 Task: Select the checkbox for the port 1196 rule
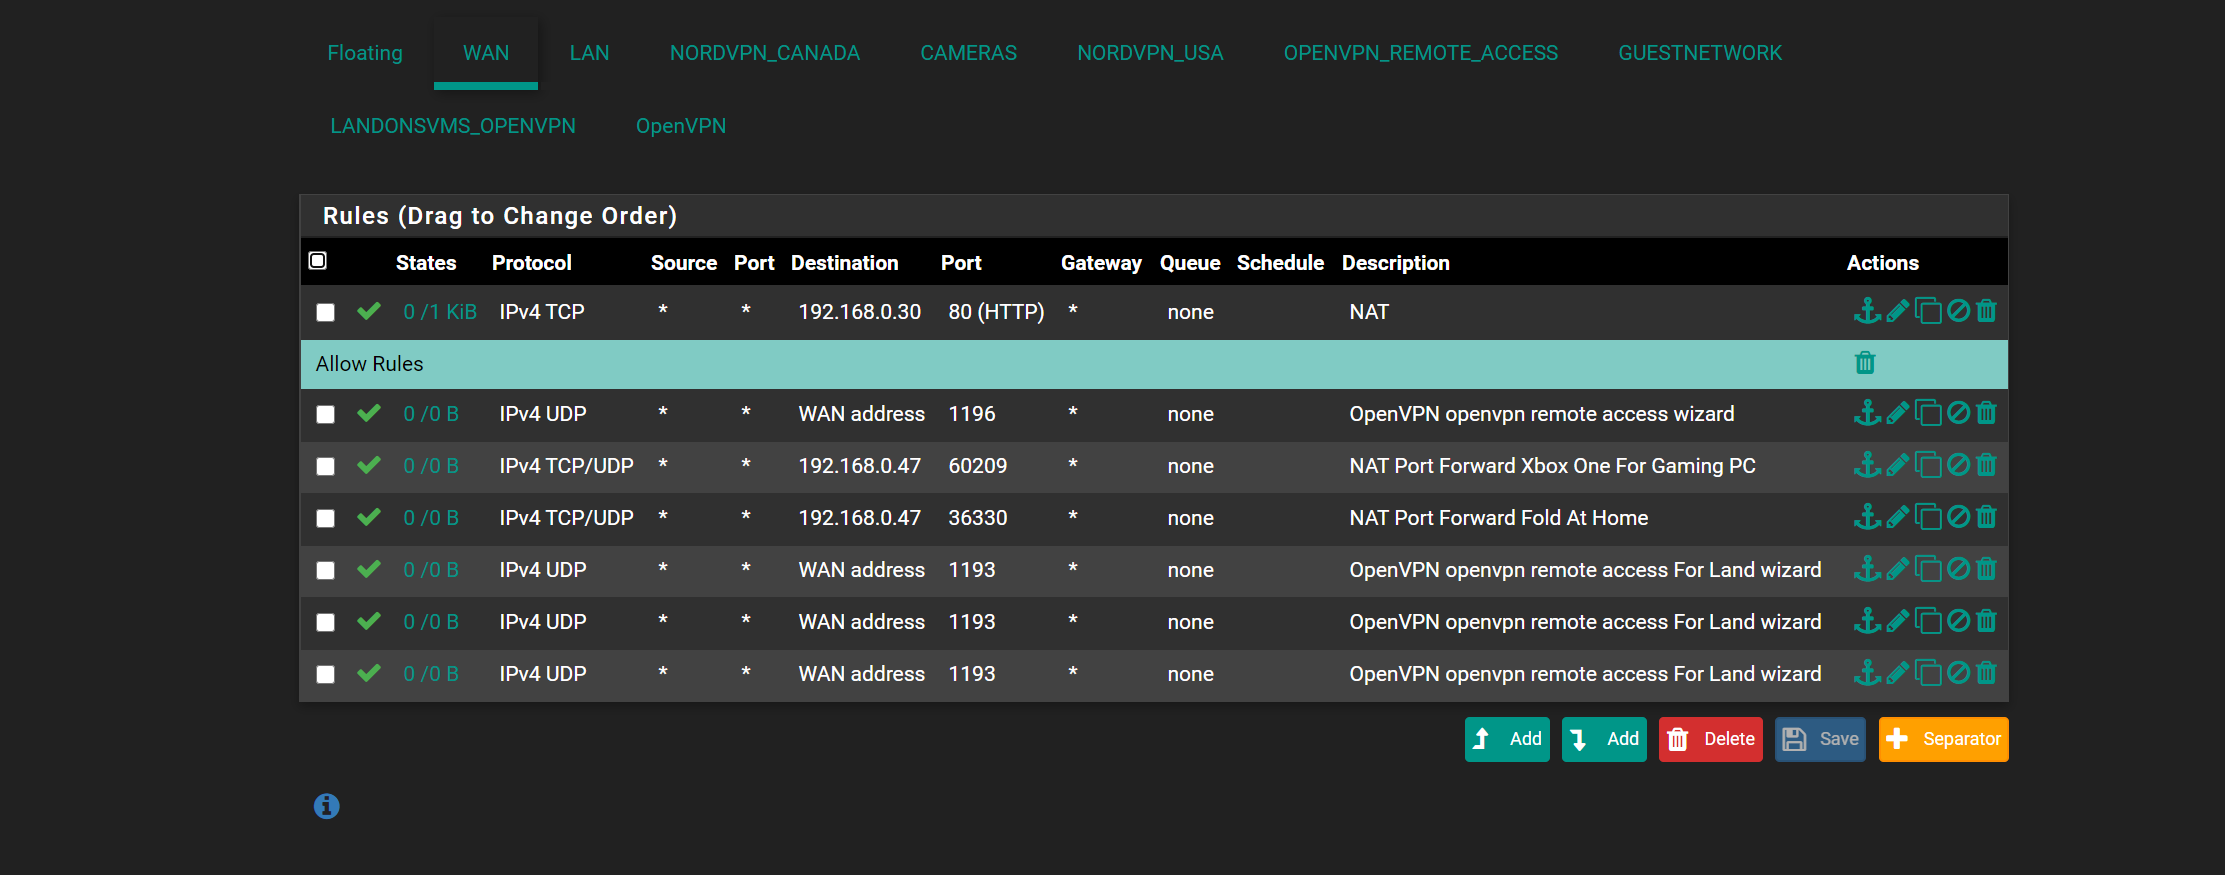325,414
